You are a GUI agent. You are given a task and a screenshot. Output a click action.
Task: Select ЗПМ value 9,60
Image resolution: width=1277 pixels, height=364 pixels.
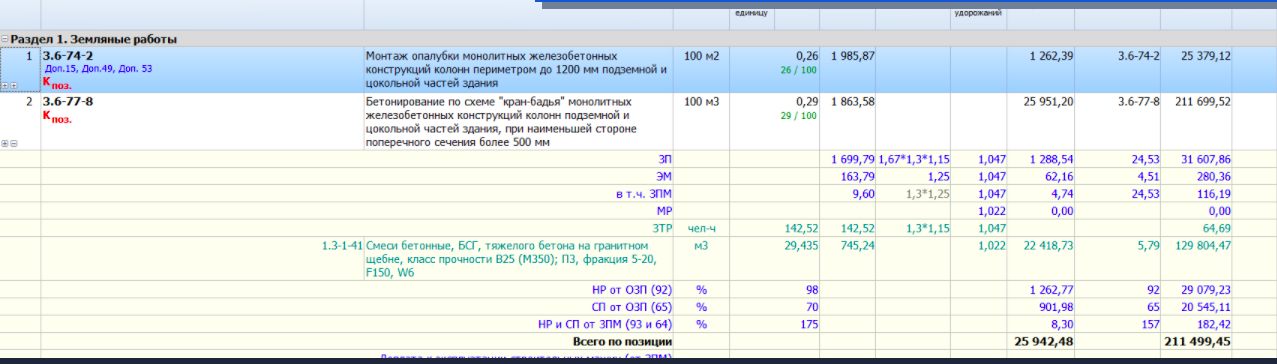(863, 194)
